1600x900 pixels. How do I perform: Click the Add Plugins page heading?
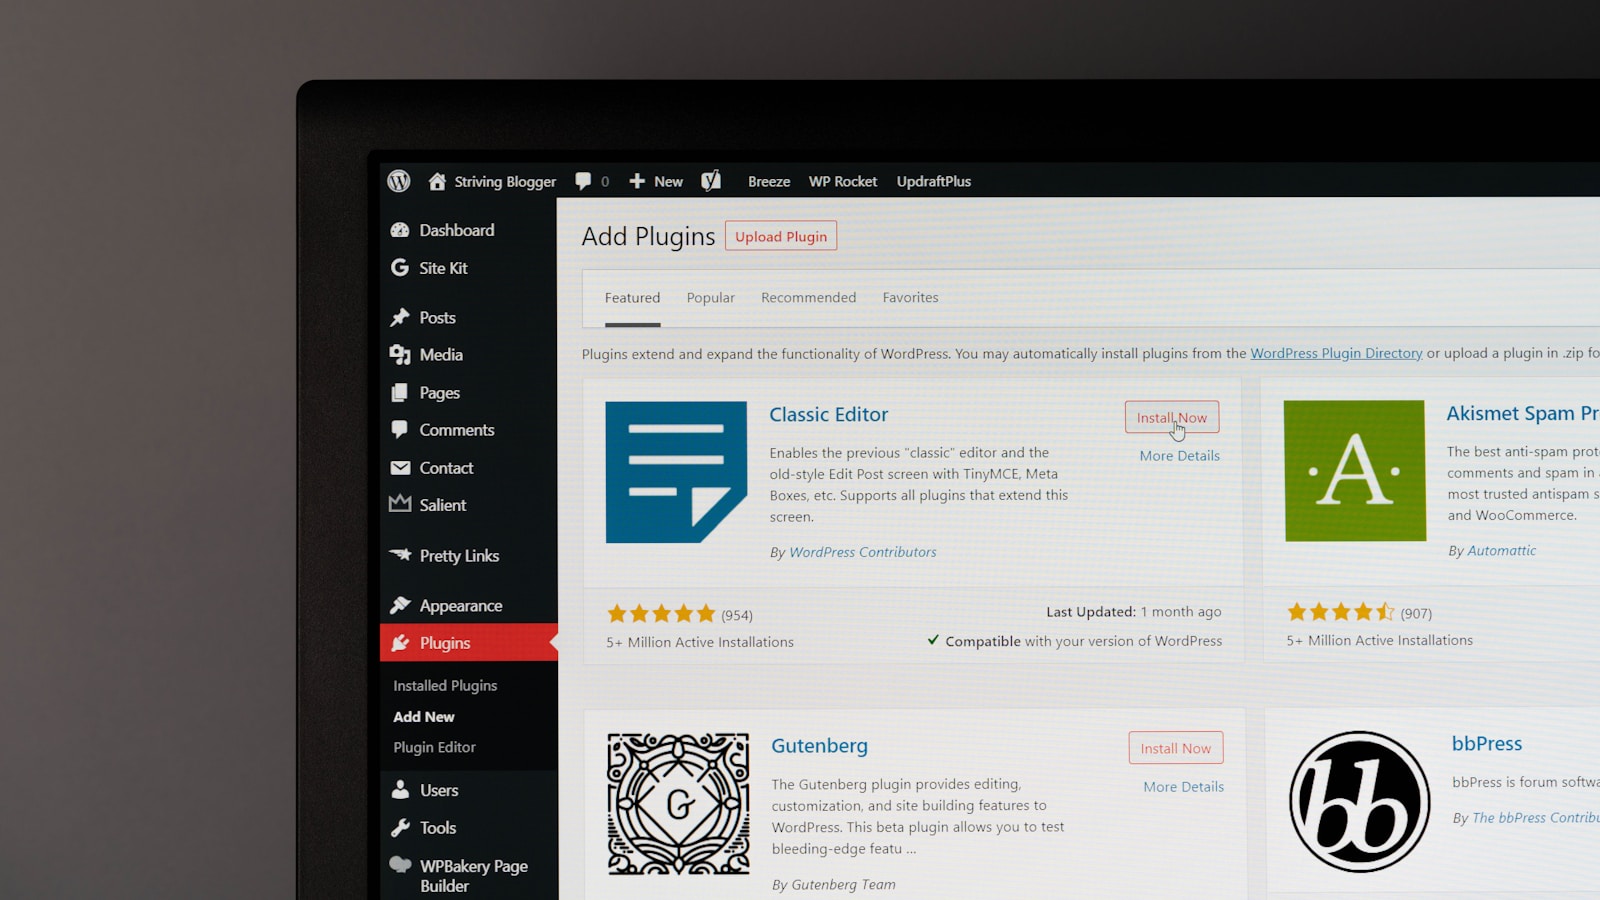click(x=649, y=237)
